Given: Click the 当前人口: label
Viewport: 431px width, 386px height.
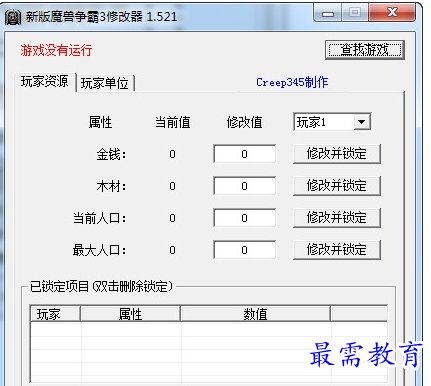Looking at the screenshot, I should click(x=100, y=218).
